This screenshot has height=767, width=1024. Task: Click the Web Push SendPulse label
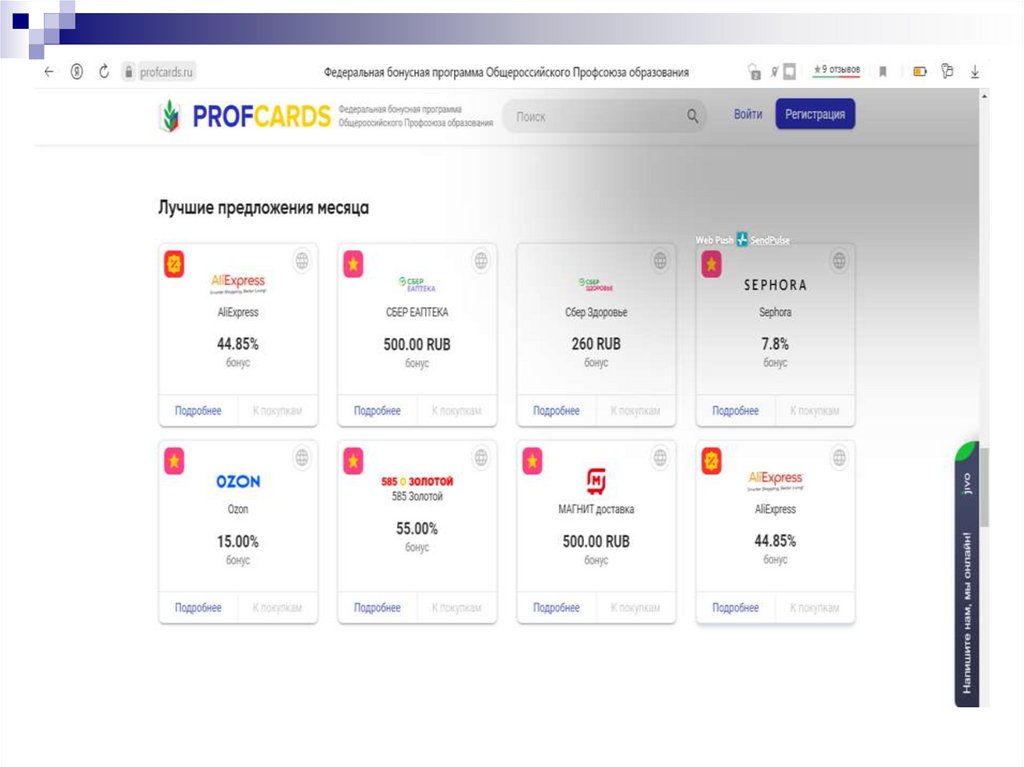coord(743,240)
